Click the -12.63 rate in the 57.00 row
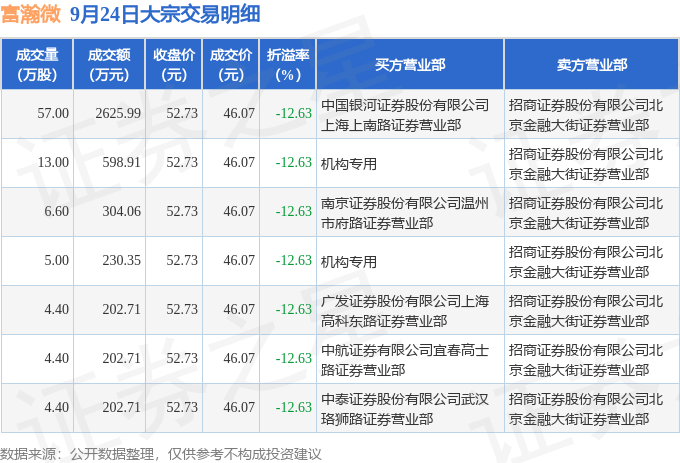This screenshot has width=680, height=463. coord(294,114)
